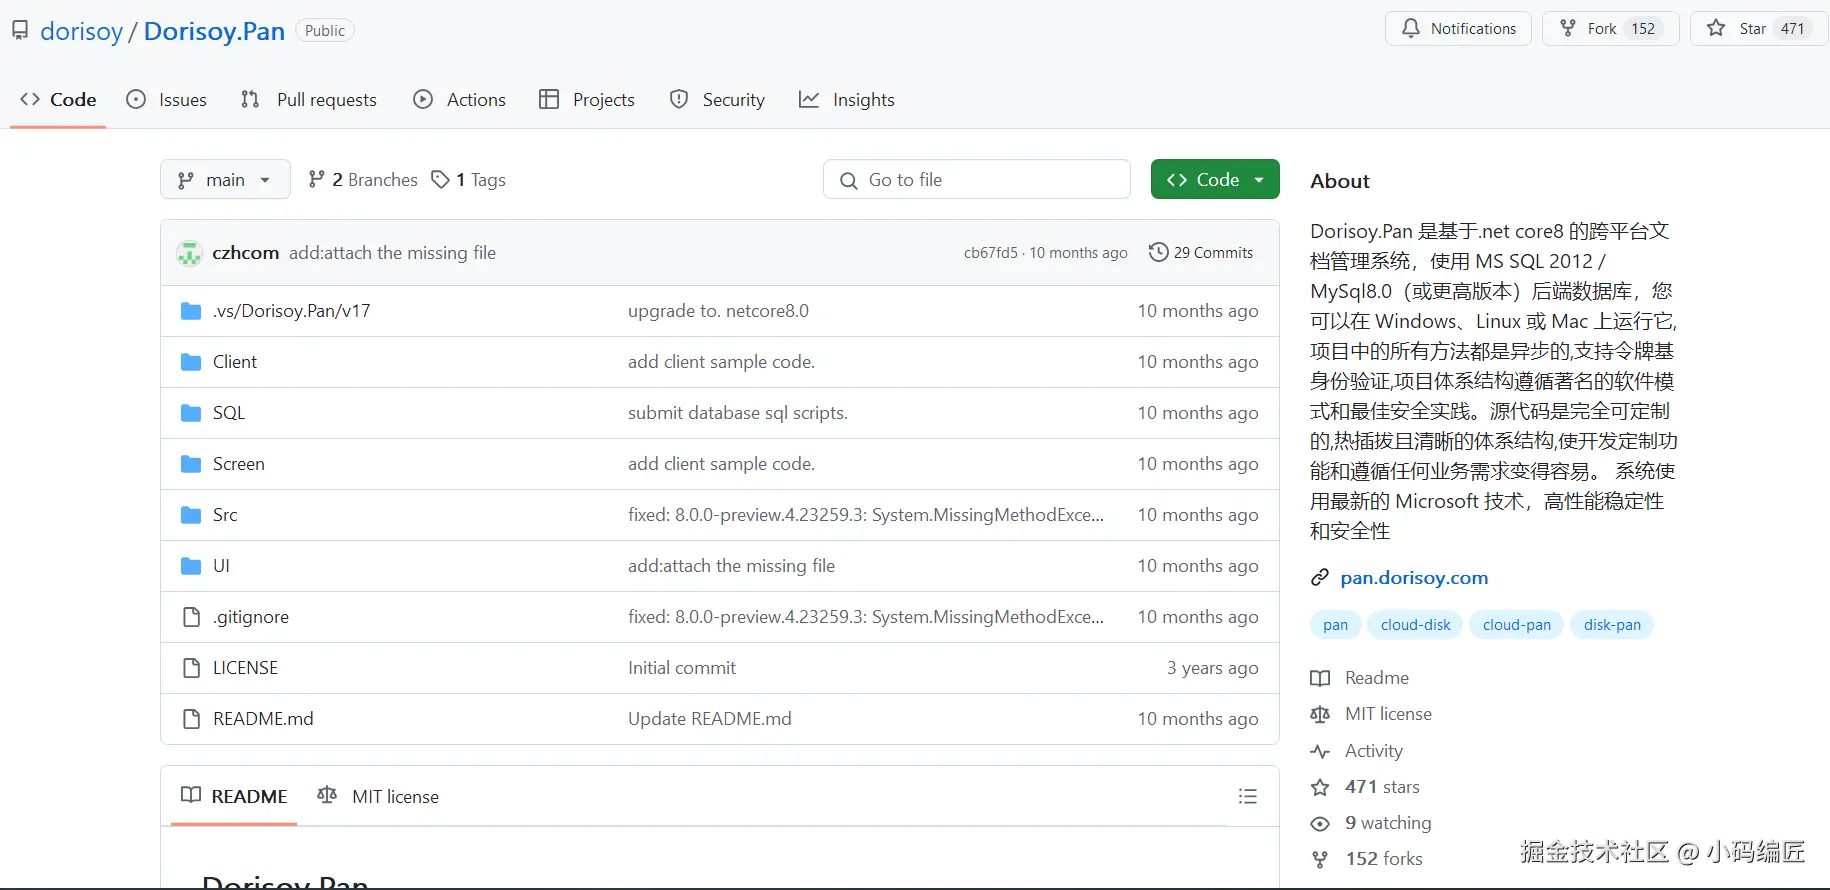Viewport: 1830px width, 890px height.
Task: Click the Go to file search field
Action: (x=977, y=180)
